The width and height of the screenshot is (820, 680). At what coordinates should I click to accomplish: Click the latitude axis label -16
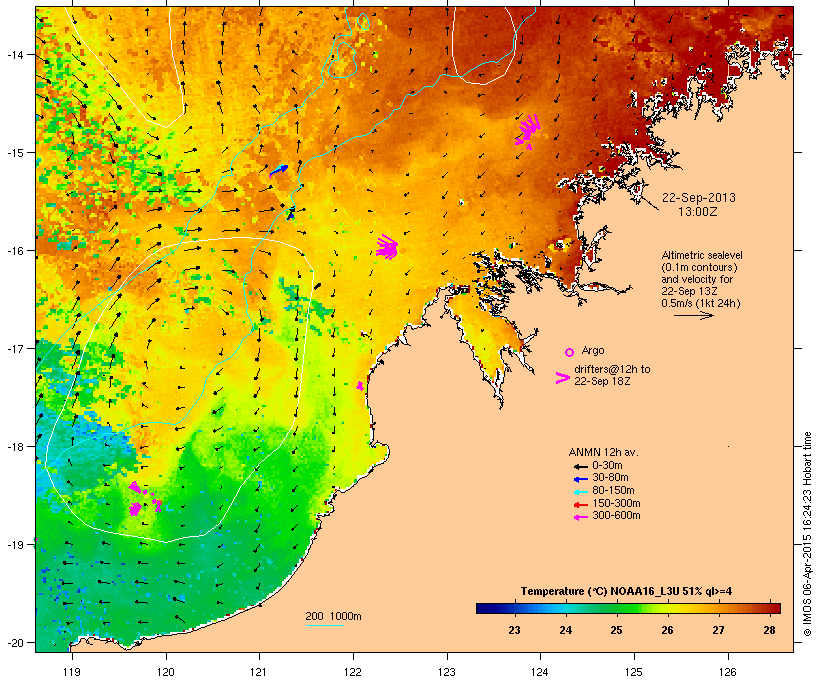tap(14, 251)
